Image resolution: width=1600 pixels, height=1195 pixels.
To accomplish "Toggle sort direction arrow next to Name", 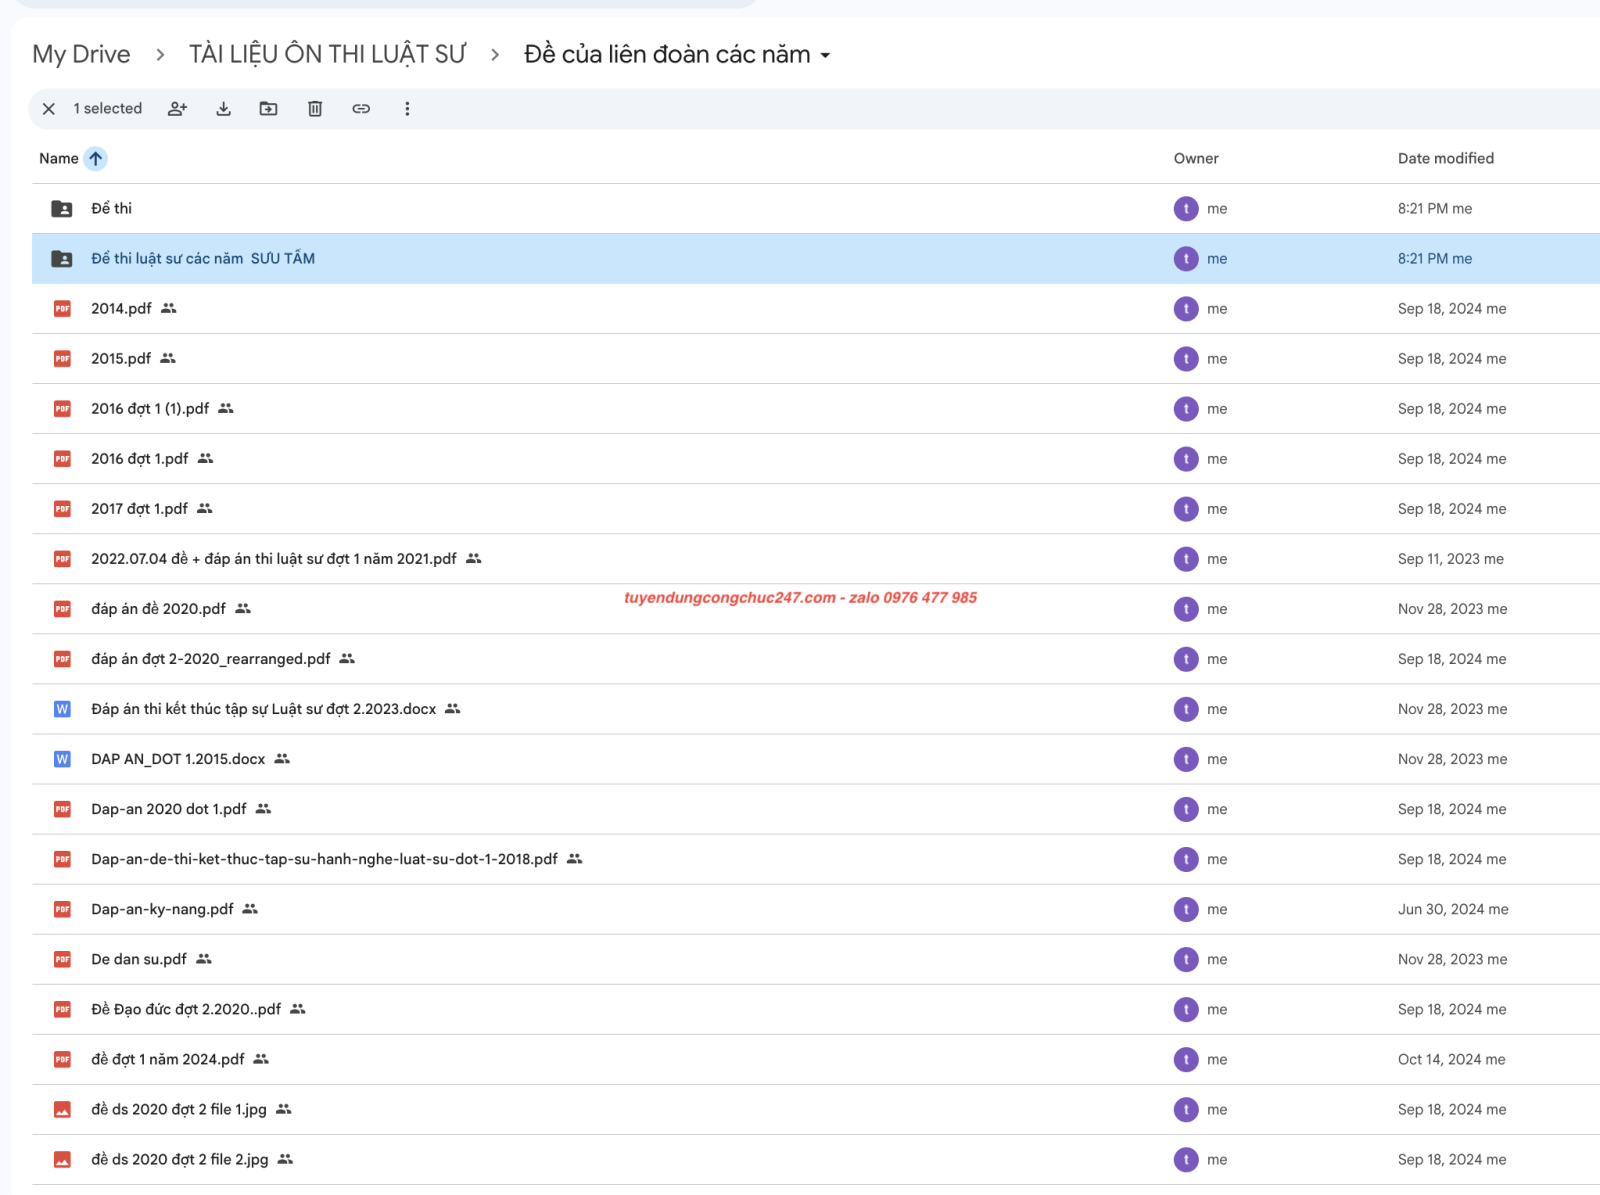I will [x=96, y=158].
